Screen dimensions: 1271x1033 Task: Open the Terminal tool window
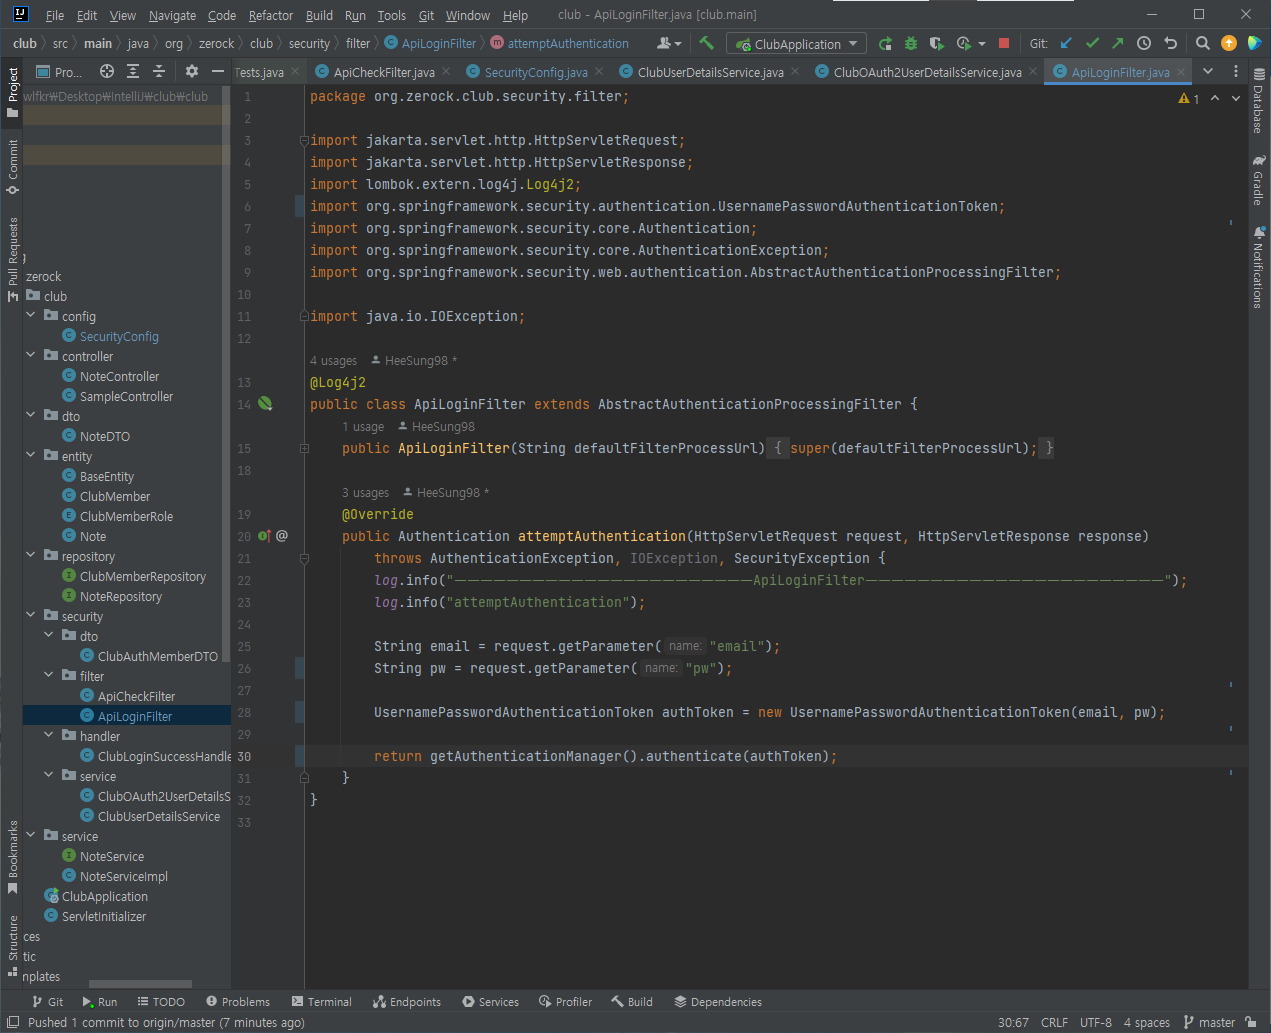pos(322,1001)
